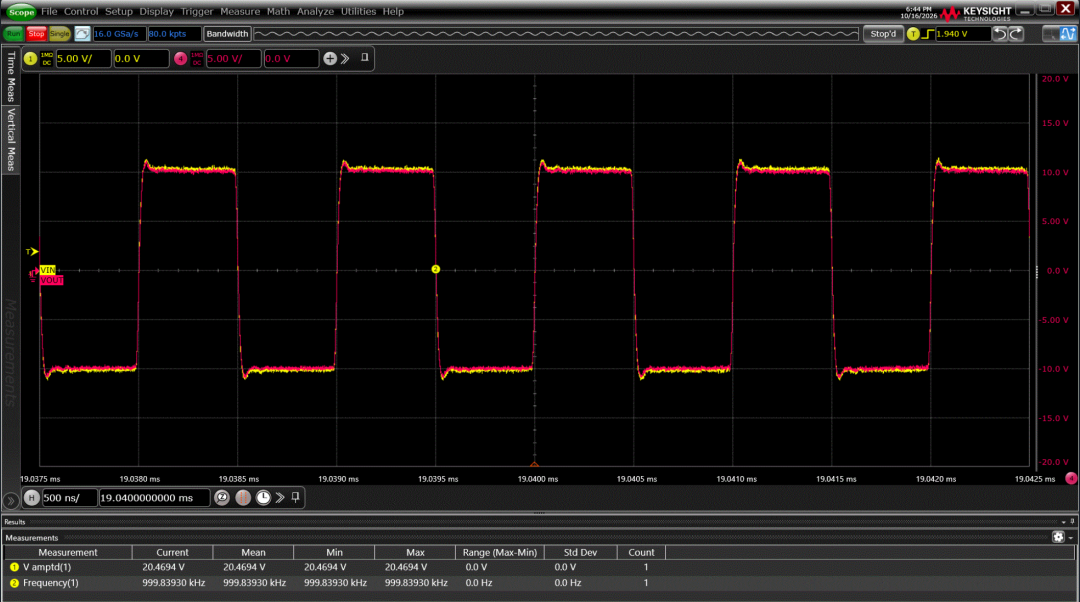Viewport: 1080px width, 602px height.
Task: Open the Time Meas side tab
Action: [10, 76]
